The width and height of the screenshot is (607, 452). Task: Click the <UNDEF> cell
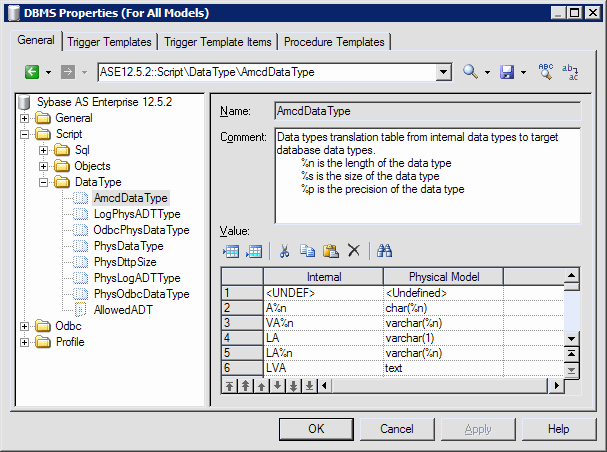click(x=324, y=293)
